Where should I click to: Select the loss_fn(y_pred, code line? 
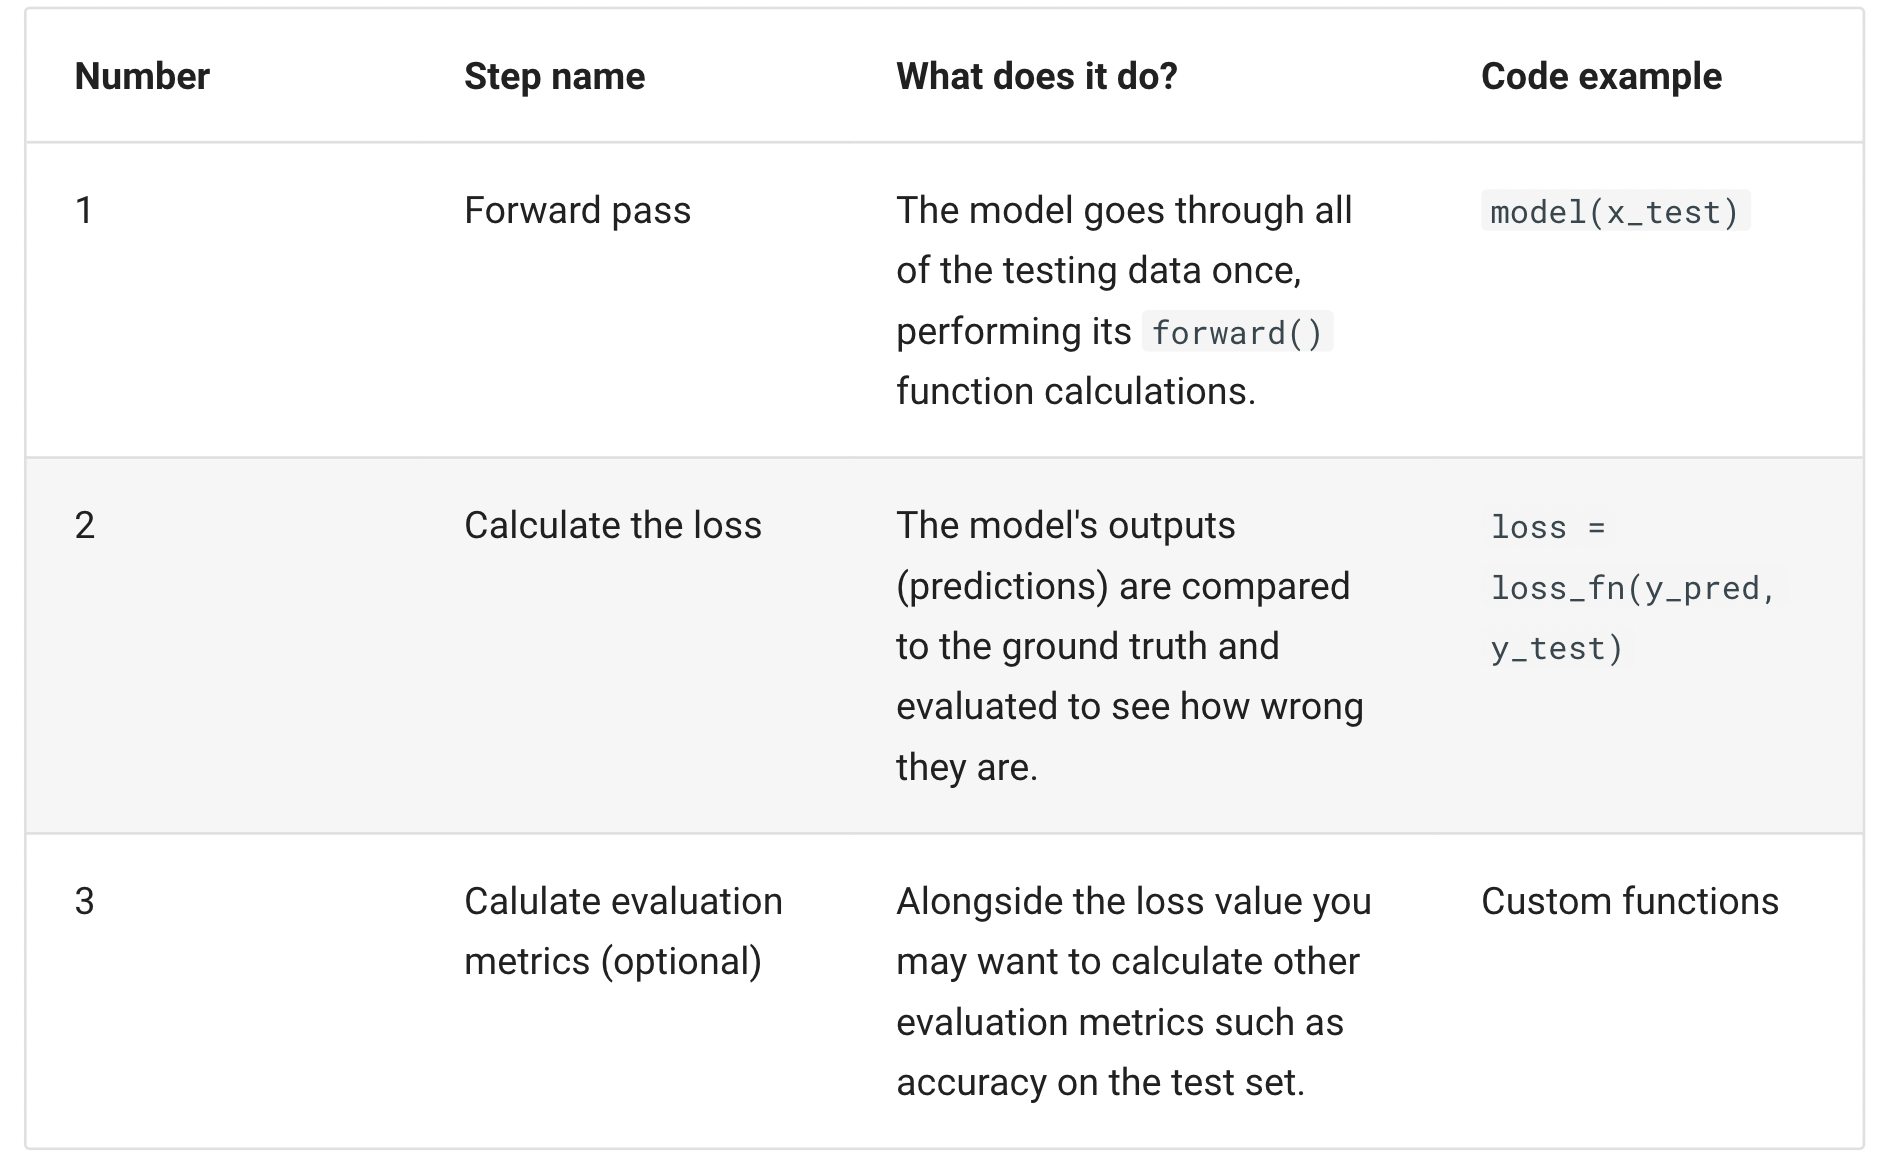(x=1632, y=588)
